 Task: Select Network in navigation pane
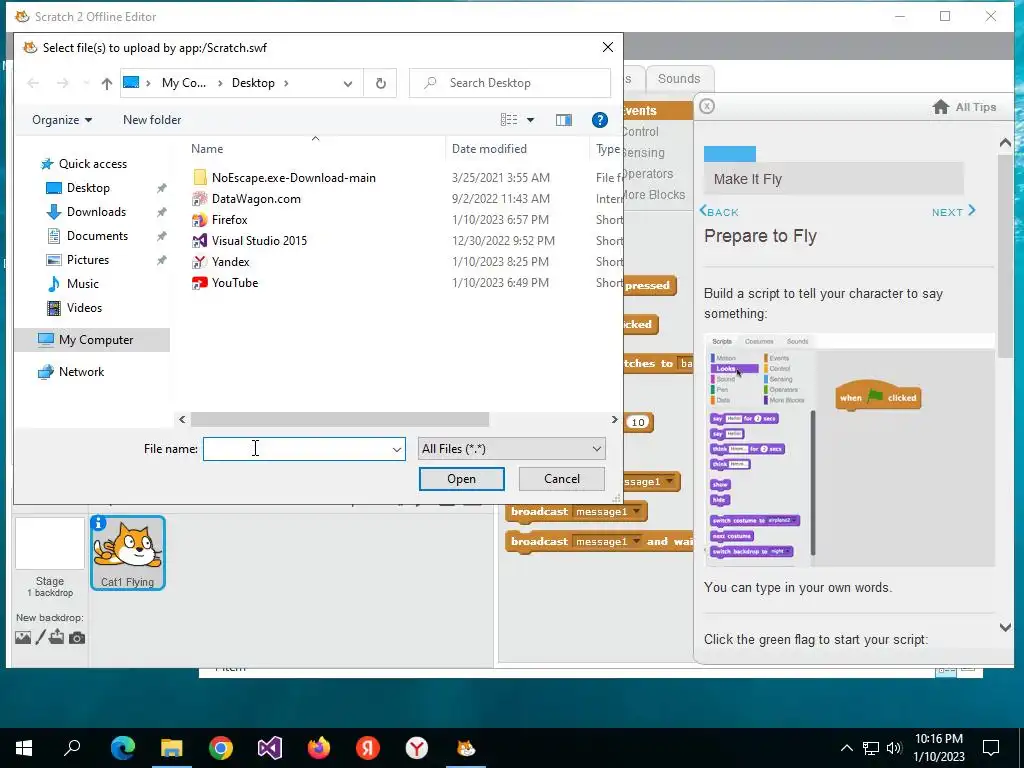tap(81, 372)
